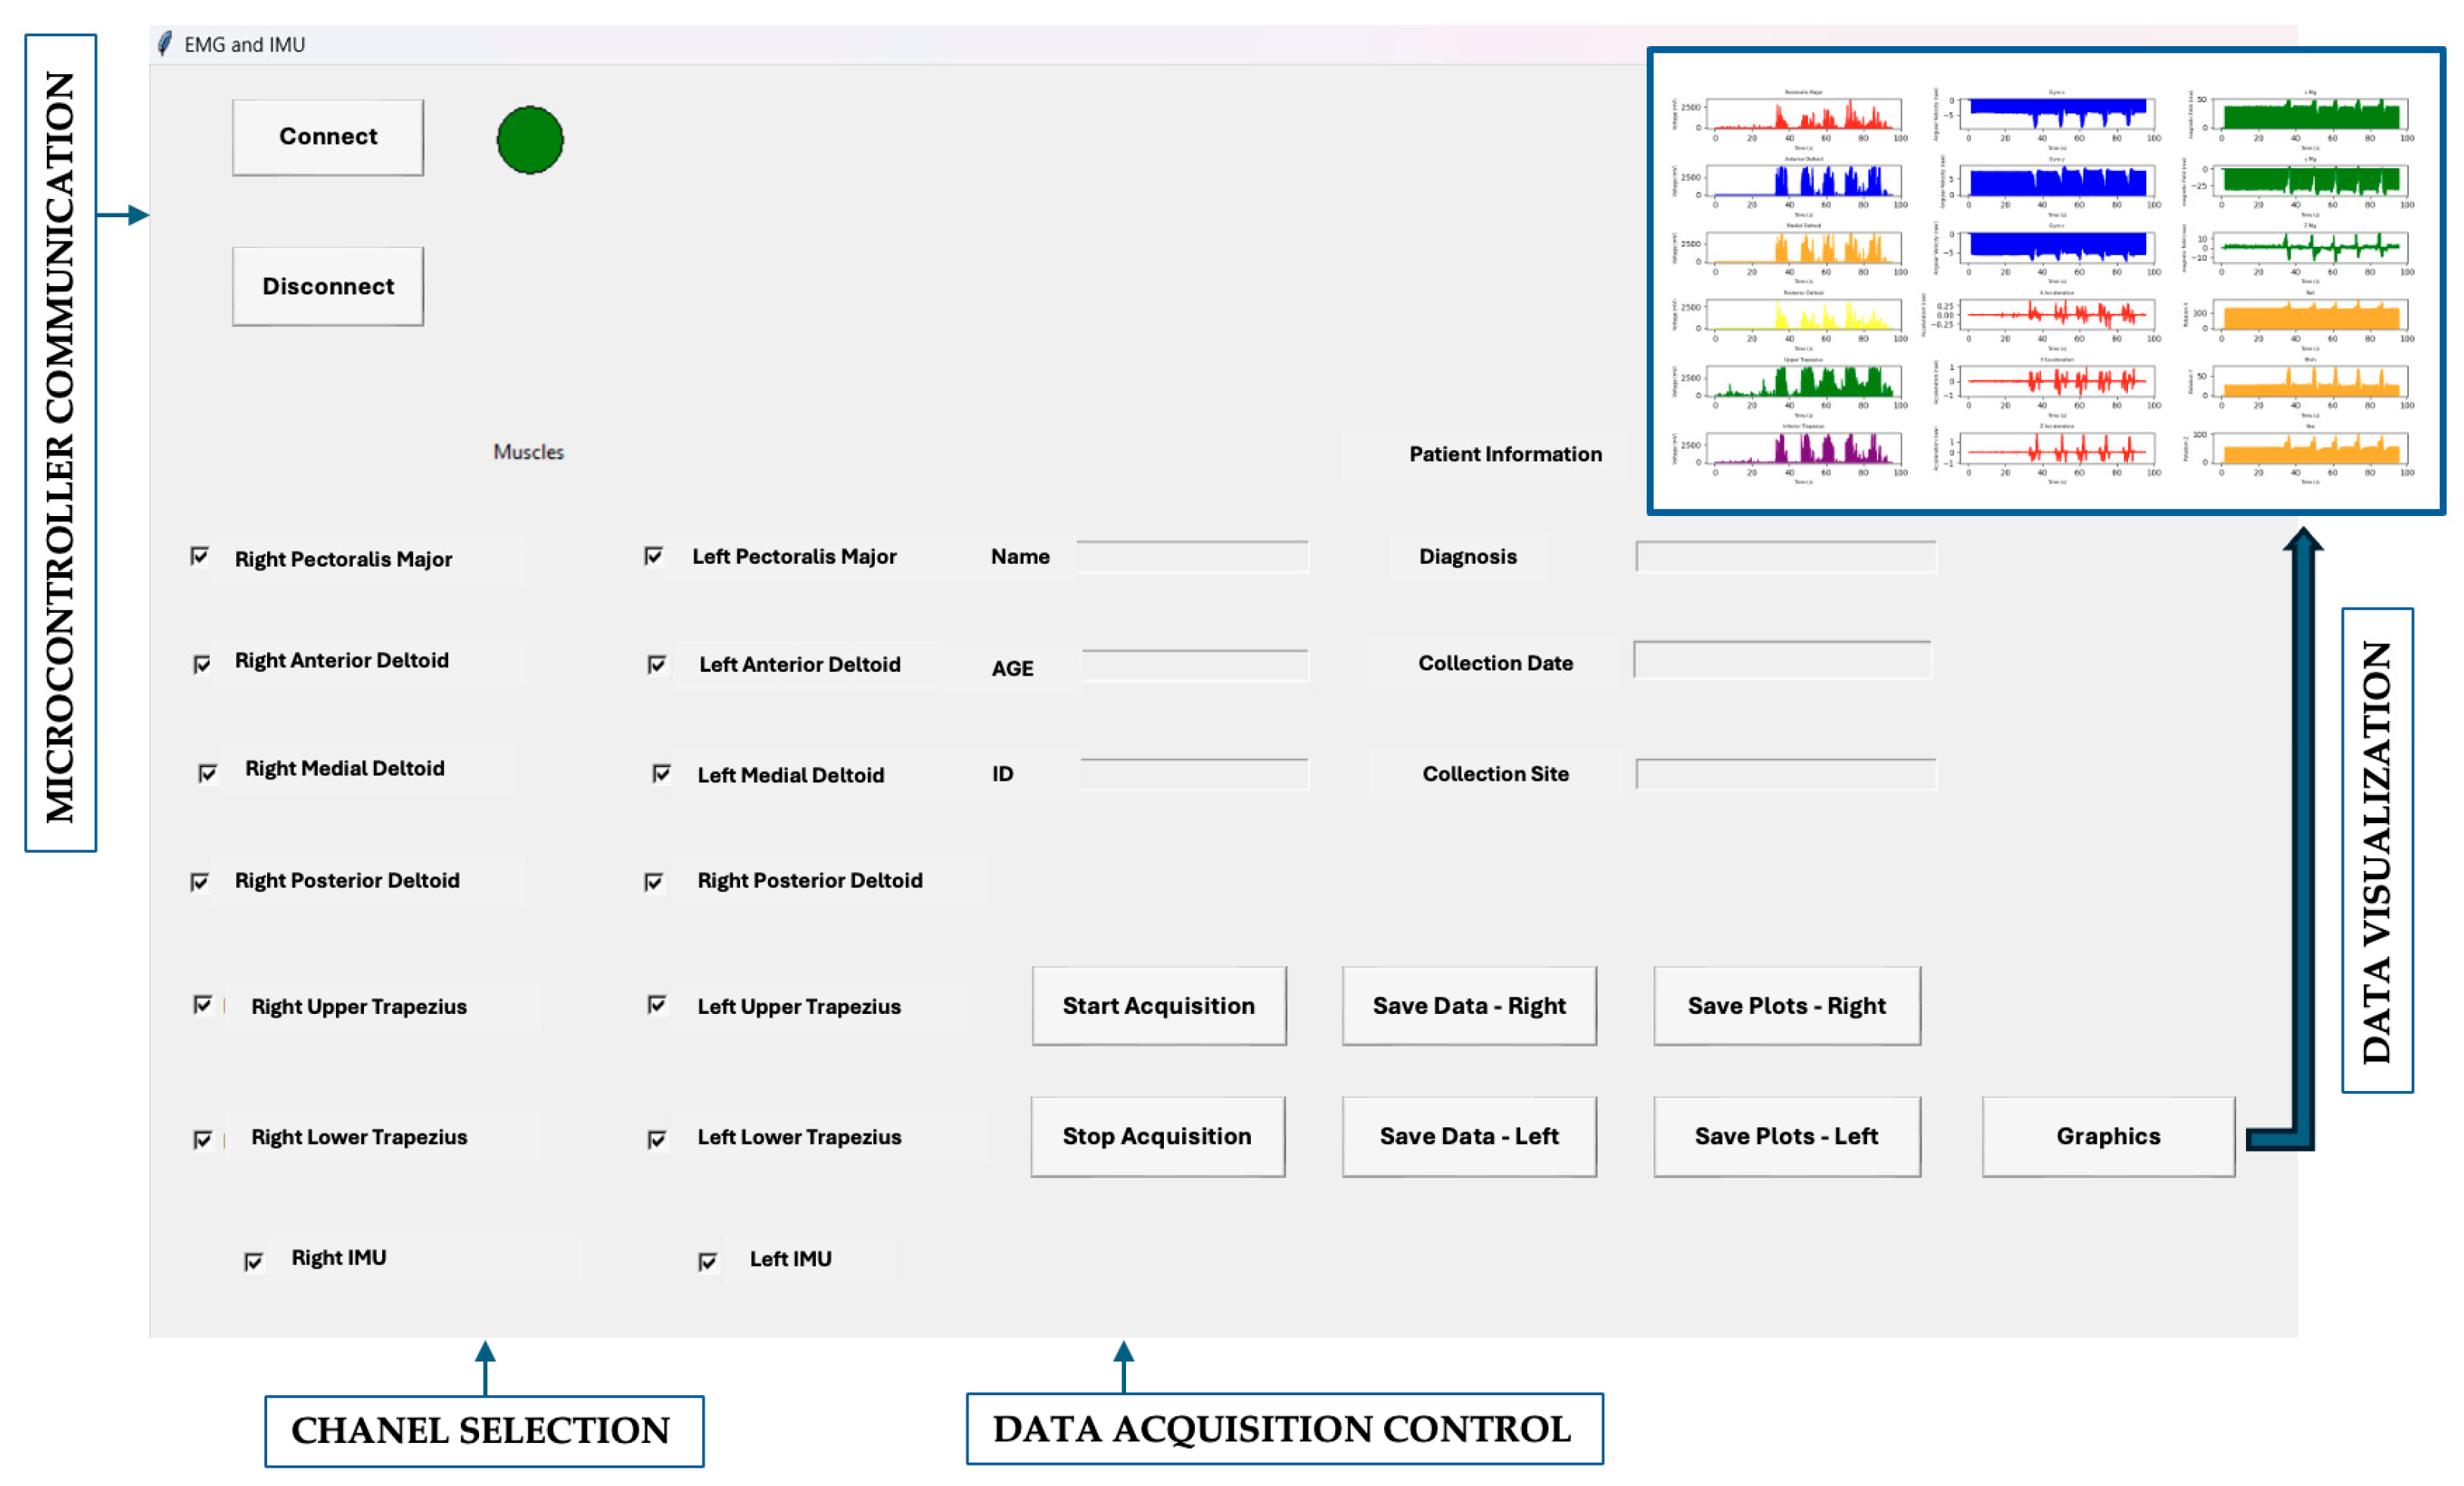This screenshot has height=1486, width=2464.
Task: Click Save Data - Right button
Action: pos(1469,1006)
